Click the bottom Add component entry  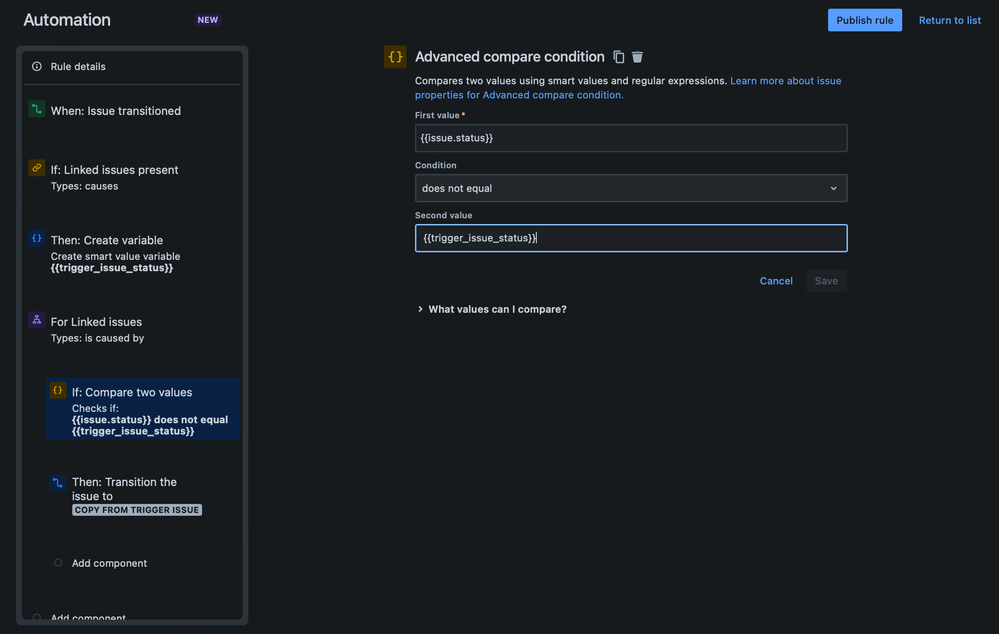point(88,617)
